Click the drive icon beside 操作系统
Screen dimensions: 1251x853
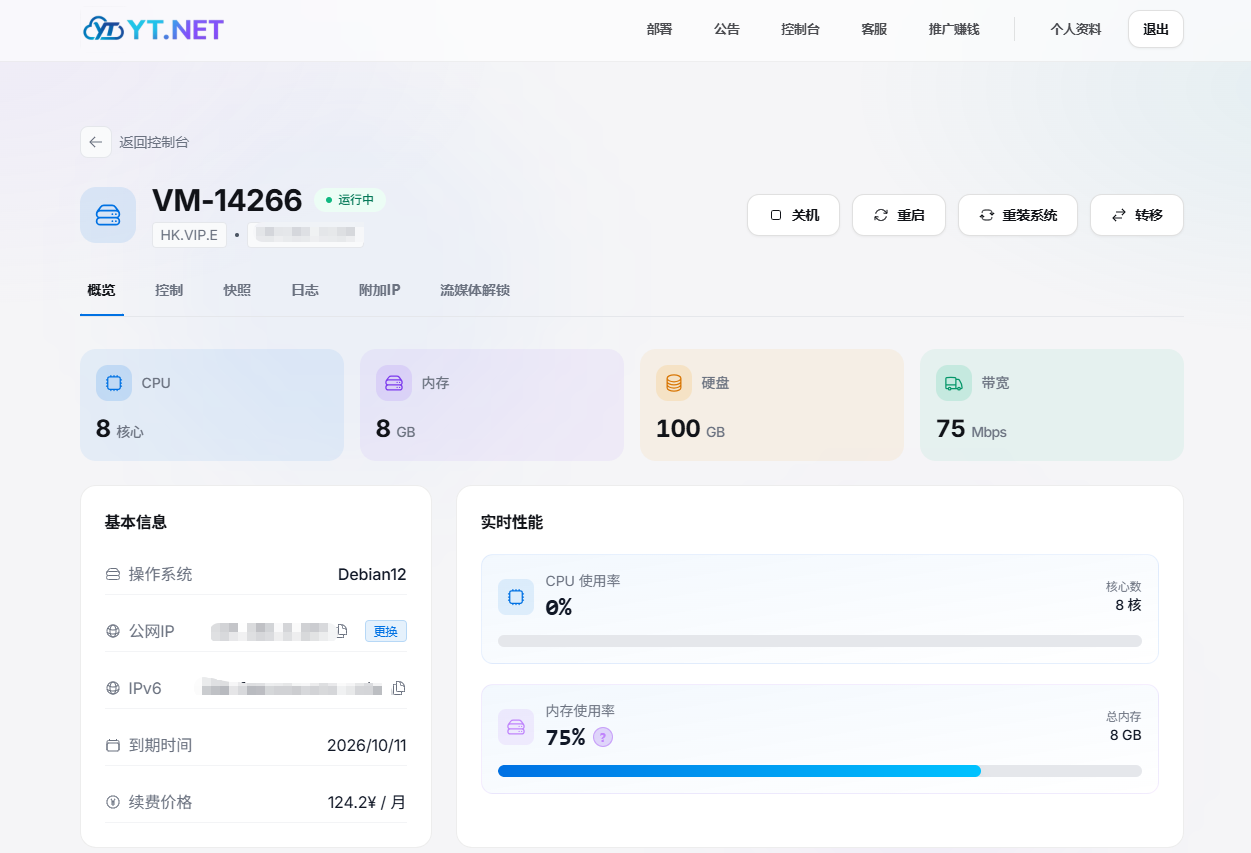click(x=113, y=574)
